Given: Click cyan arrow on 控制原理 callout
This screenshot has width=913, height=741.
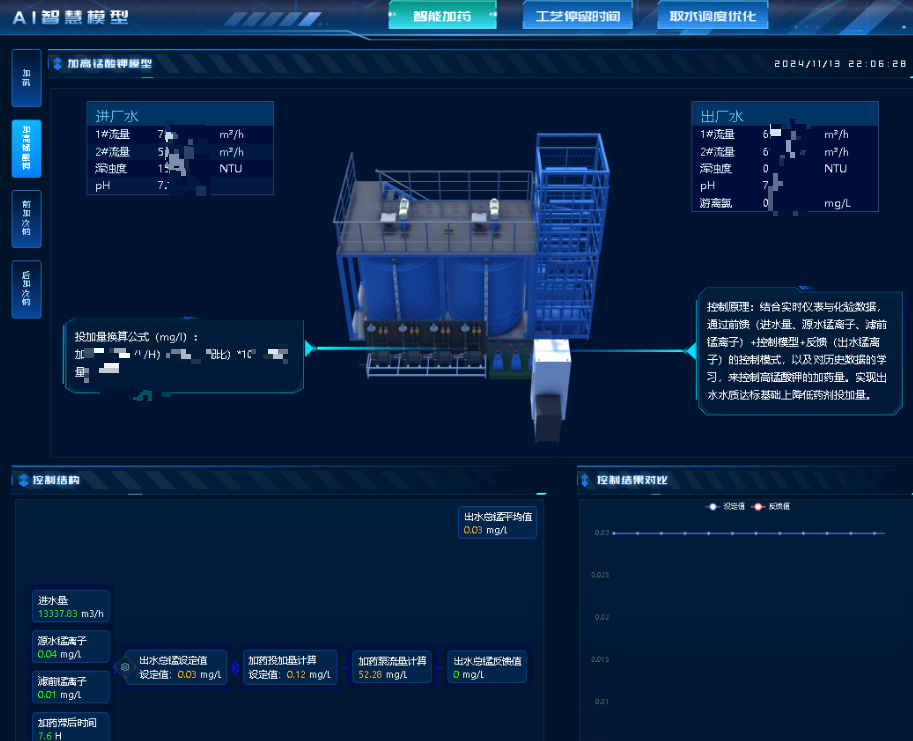Looking at the screenshot, I should tap(689, 350).
